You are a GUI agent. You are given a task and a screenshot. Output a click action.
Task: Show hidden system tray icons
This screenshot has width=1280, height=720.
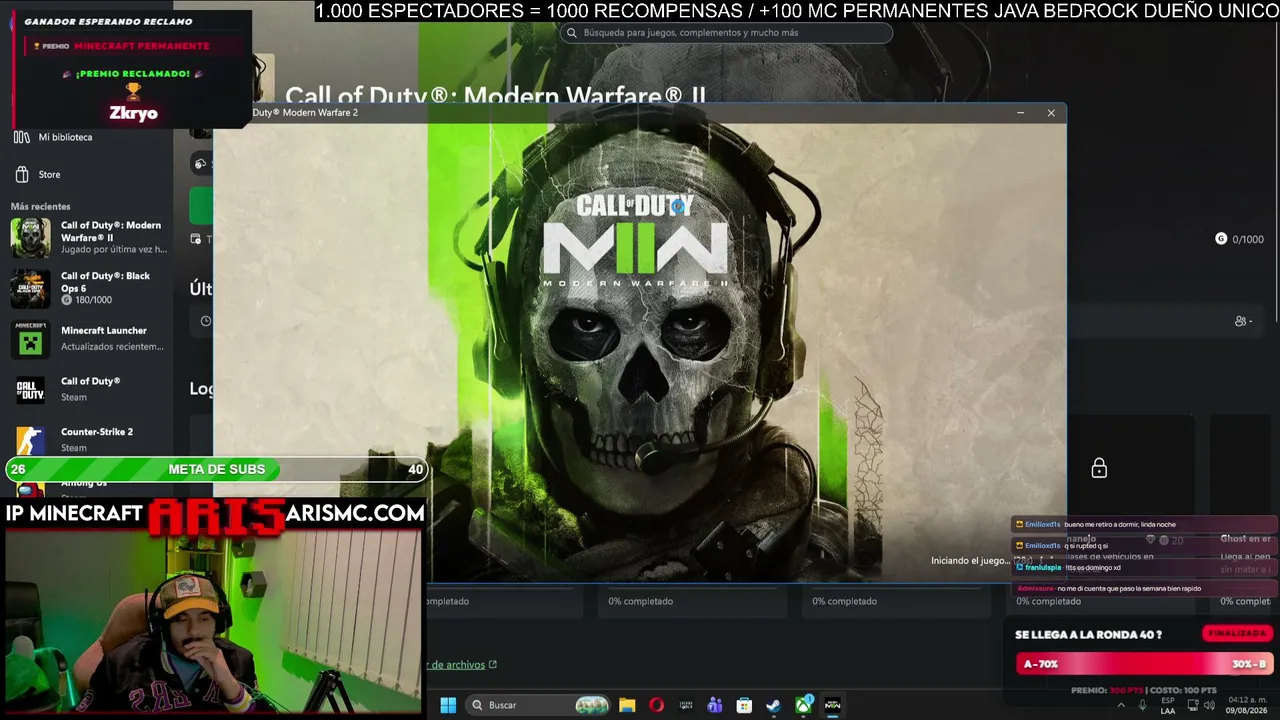point(1120,705)
